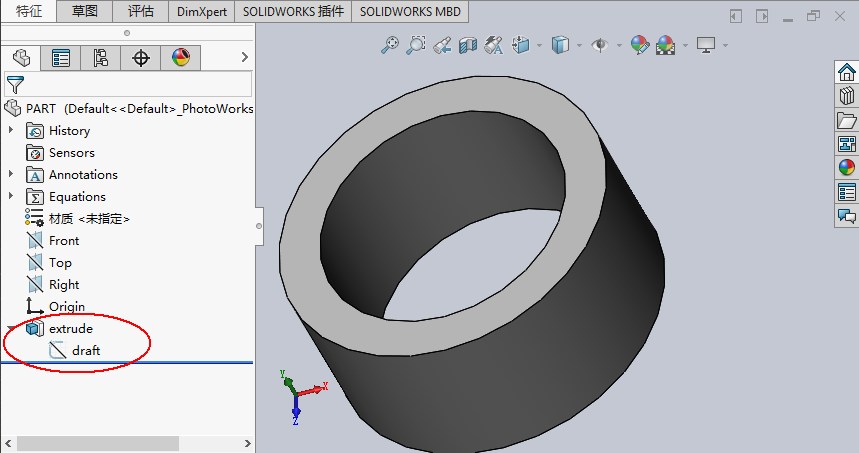Image resolution: width=859 pixels, height=453 pixels.
Task: Click Edit Appearance icon
Action: [x=639, y=45]
